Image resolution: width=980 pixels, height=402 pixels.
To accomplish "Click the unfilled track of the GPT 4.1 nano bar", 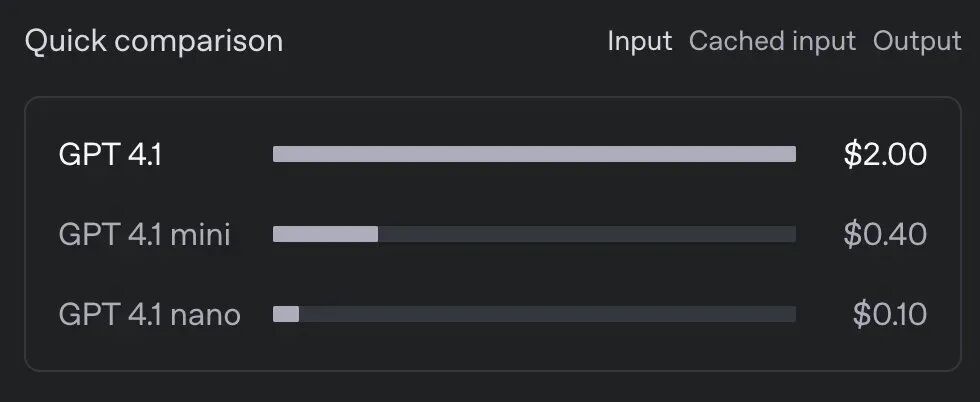I will click(x=548, y=314).
